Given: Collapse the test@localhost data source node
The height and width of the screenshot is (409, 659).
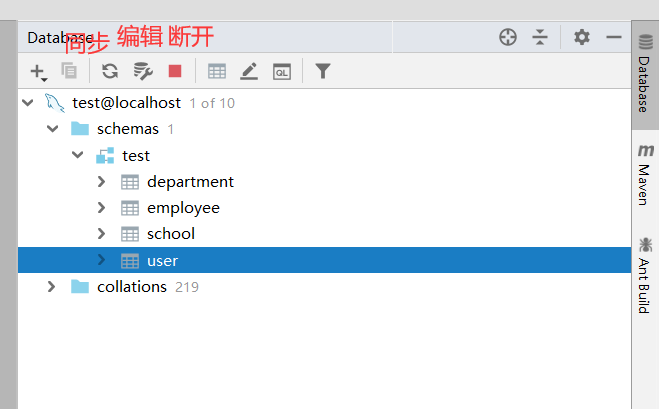Looking at the screenshot, I should [28, 103].
